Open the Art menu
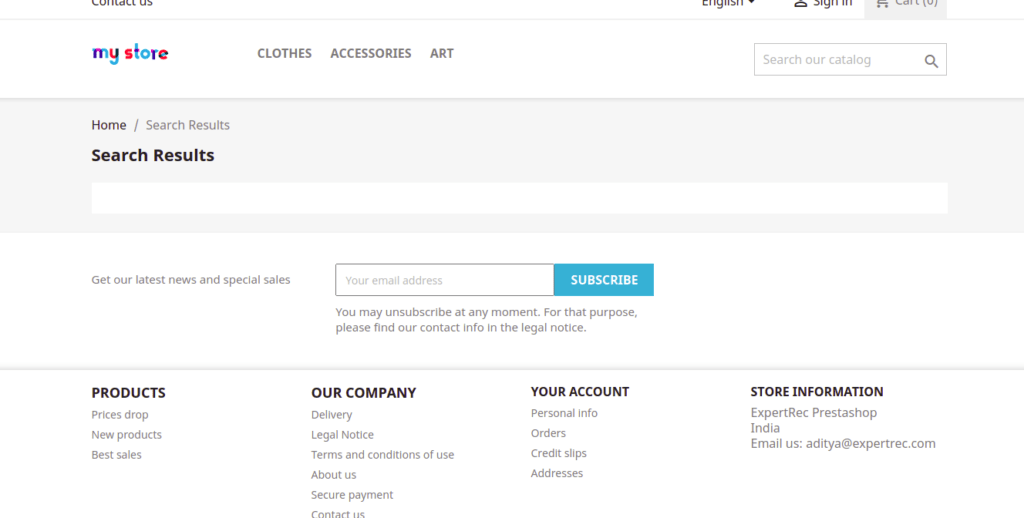Screen dimensions: 1024x518 click(441, 54)
